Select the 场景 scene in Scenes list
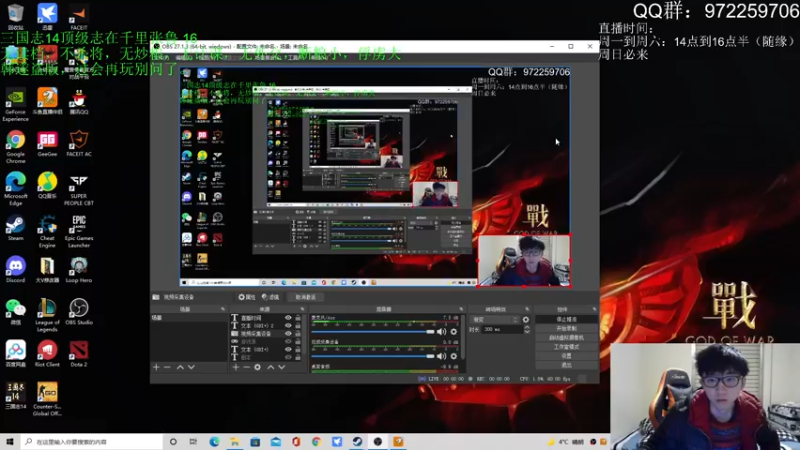 coord(188,318)
